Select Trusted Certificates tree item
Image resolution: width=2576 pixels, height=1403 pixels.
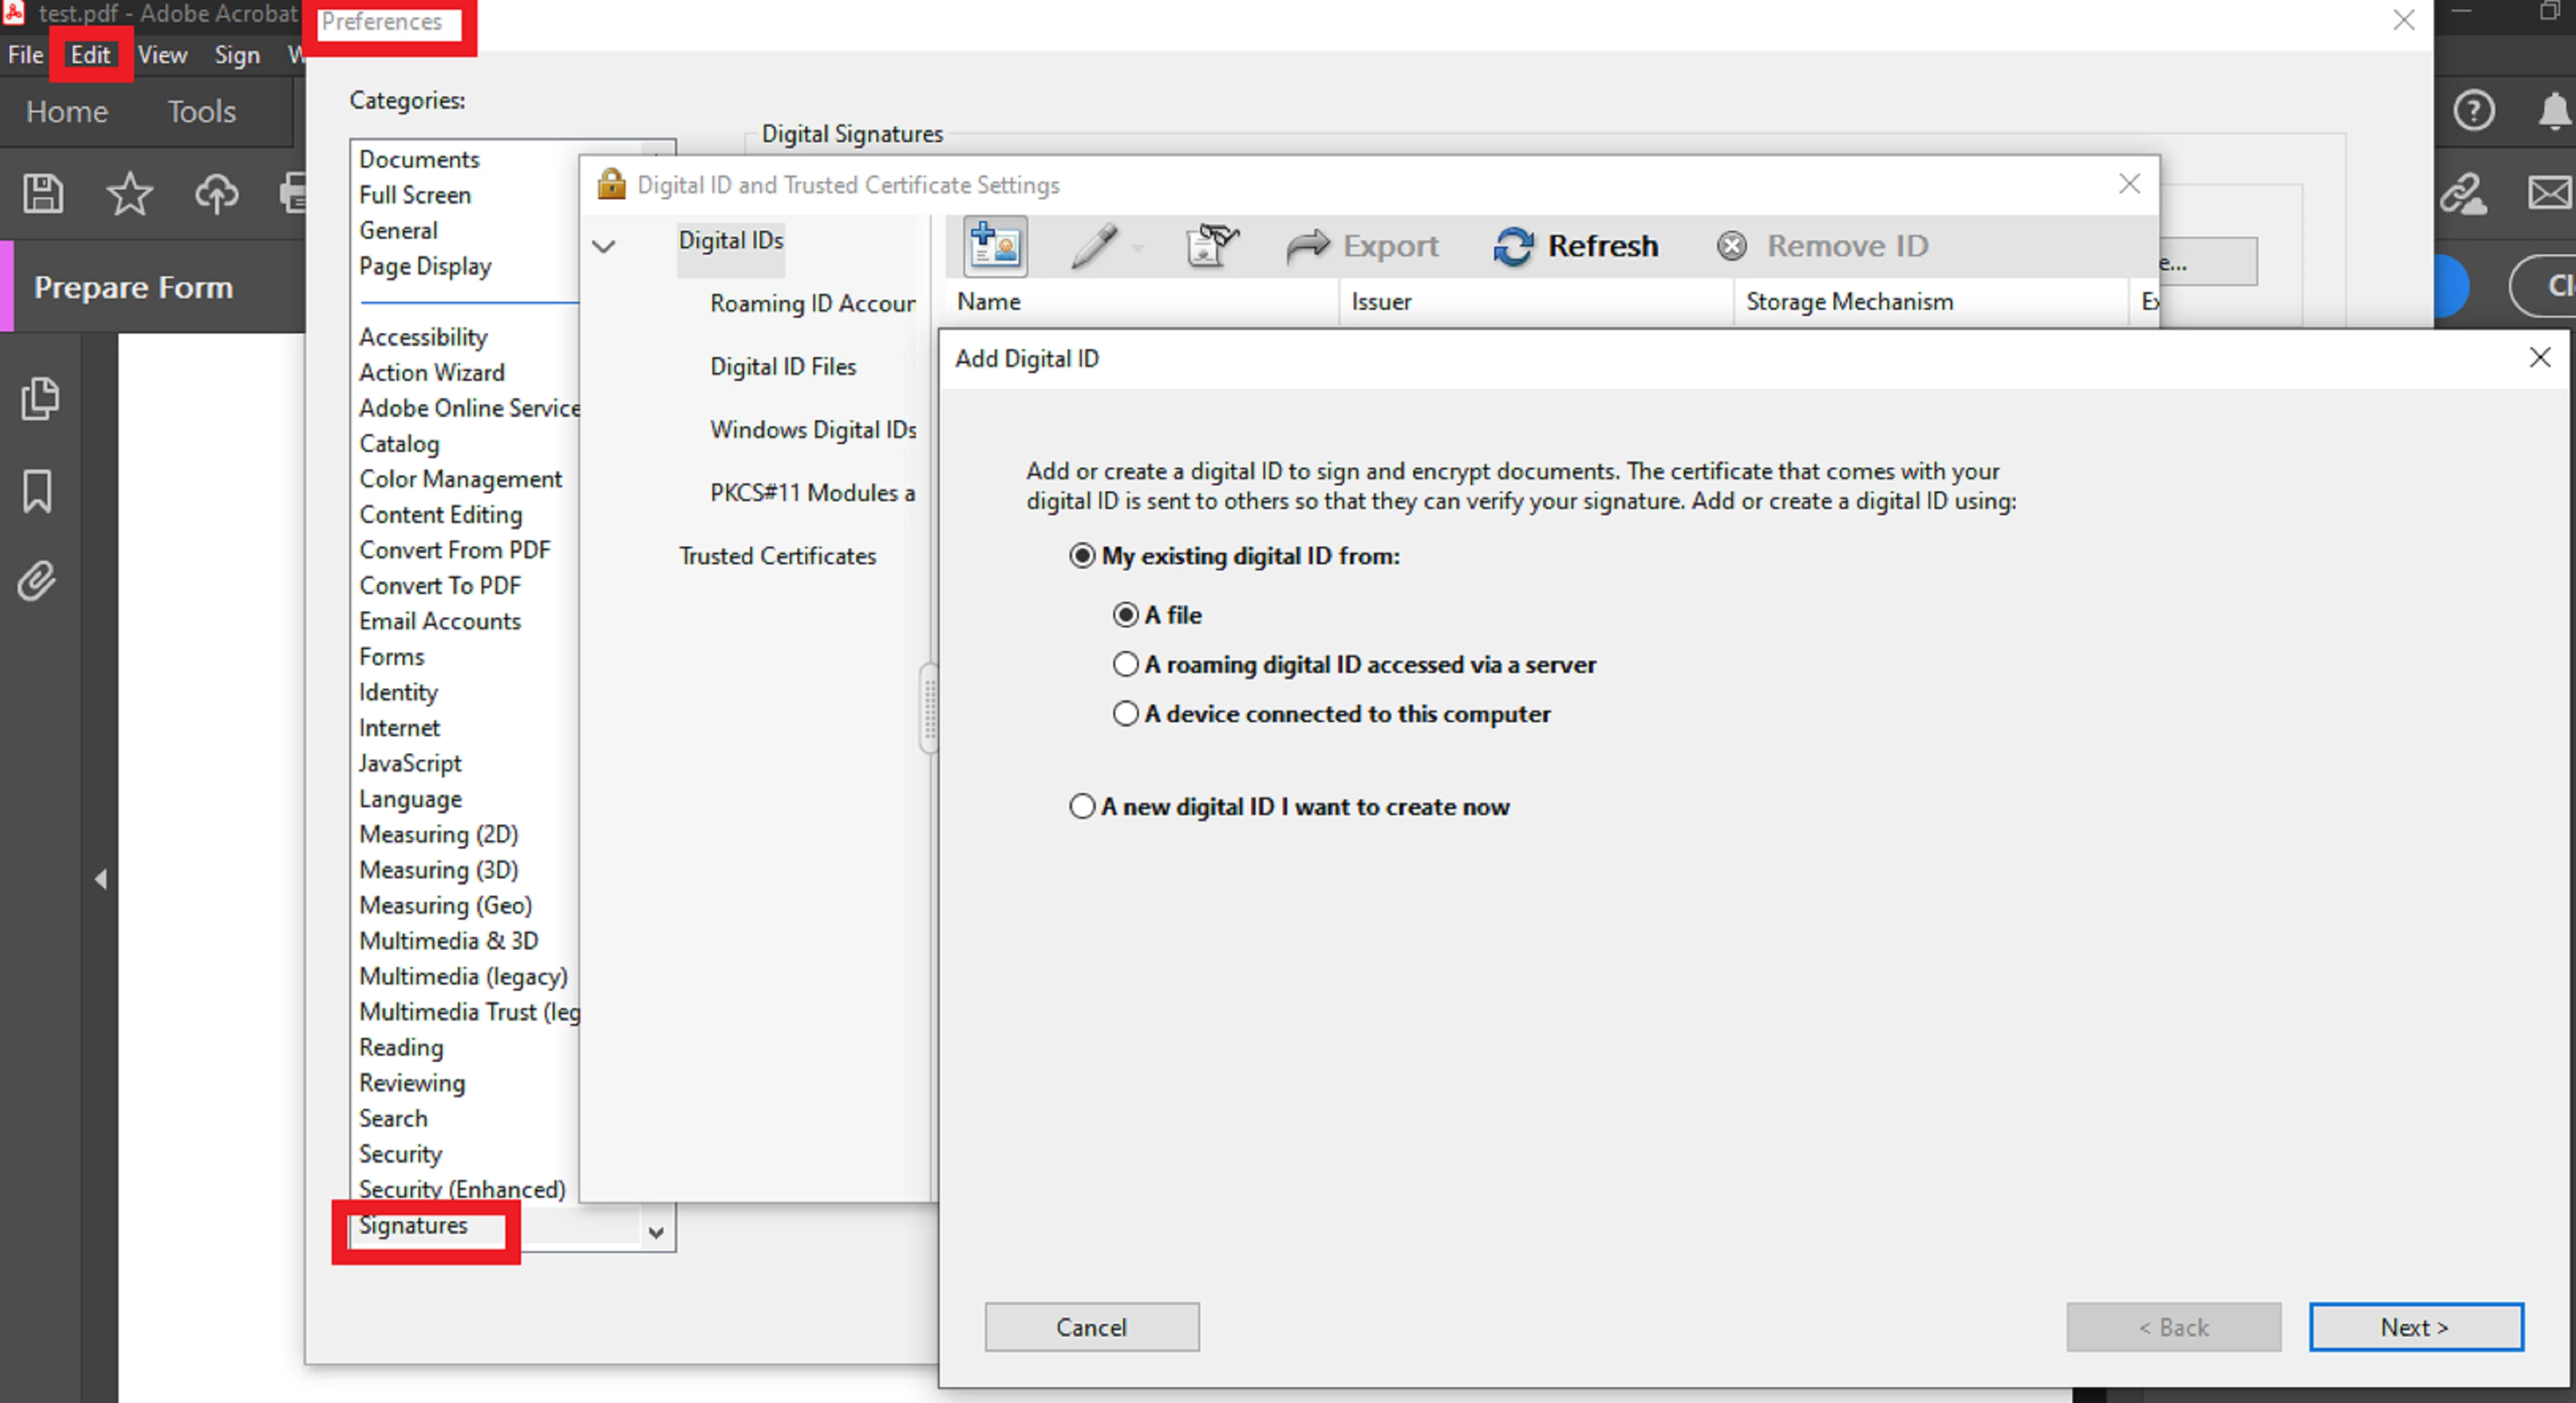pyautogui.click(x=777, y=556)
